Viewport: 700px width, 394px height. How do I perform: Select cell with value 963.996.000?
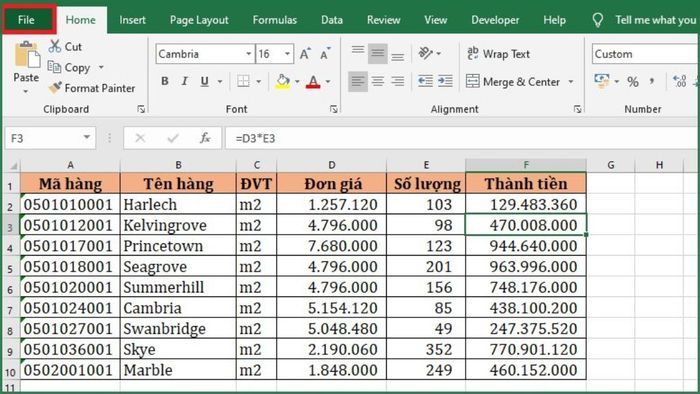(x=526, y=266)
